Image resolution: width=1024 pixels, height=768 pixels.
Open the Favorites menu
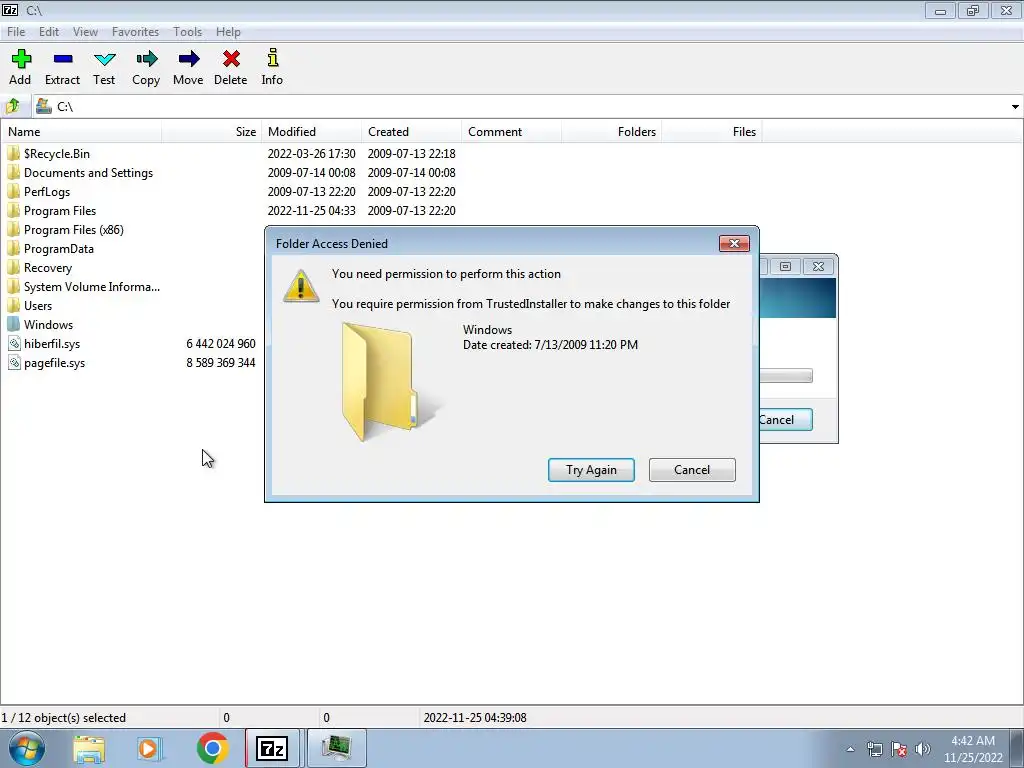[x=135, y=31]
